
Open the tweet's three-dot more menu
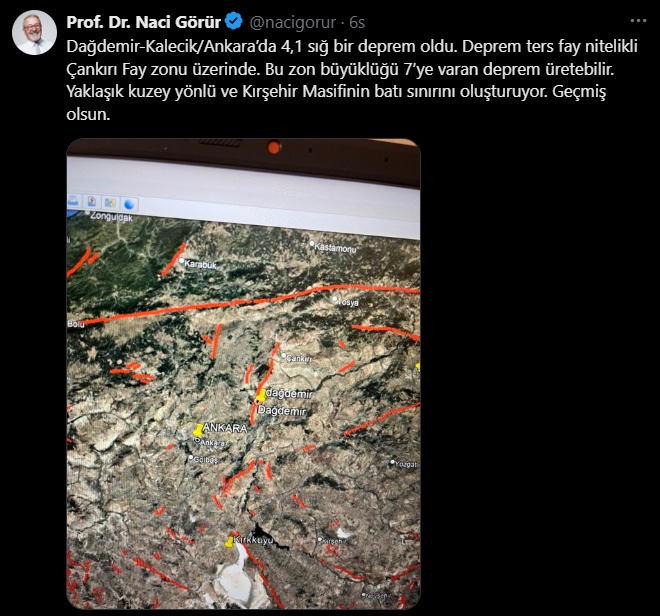(x=638, y=21)
